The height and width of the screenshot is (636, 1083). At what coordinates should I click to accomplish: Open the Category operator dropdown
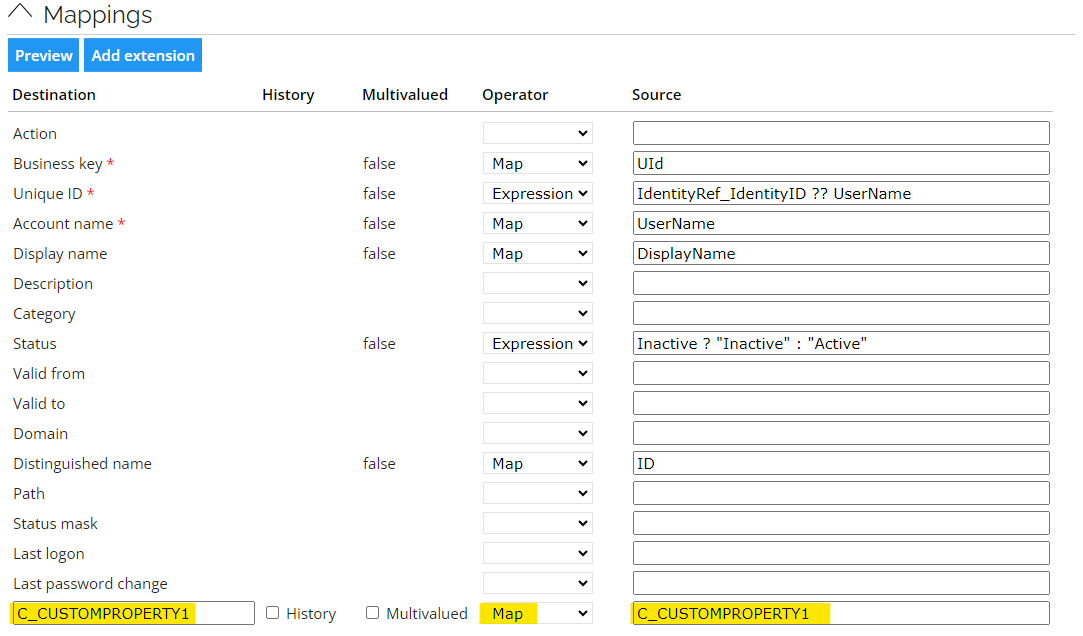pyautogui.click(x=537, y=314)
